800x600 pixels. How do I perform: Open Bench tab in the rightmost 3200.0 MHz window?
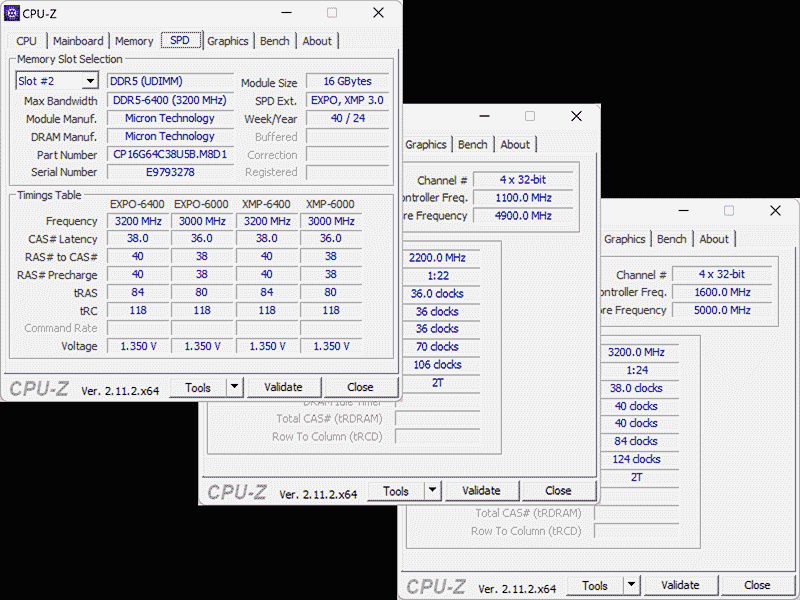click(672, 239)
